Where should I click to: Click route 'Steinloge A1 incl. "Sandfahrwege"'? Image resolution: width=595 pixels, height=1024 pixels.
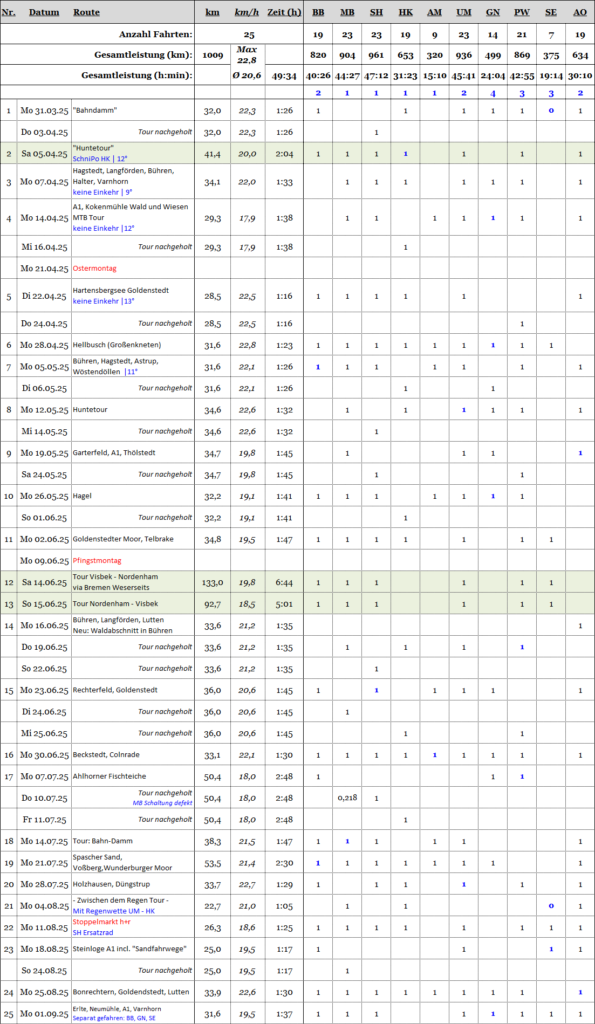(129, 948)
